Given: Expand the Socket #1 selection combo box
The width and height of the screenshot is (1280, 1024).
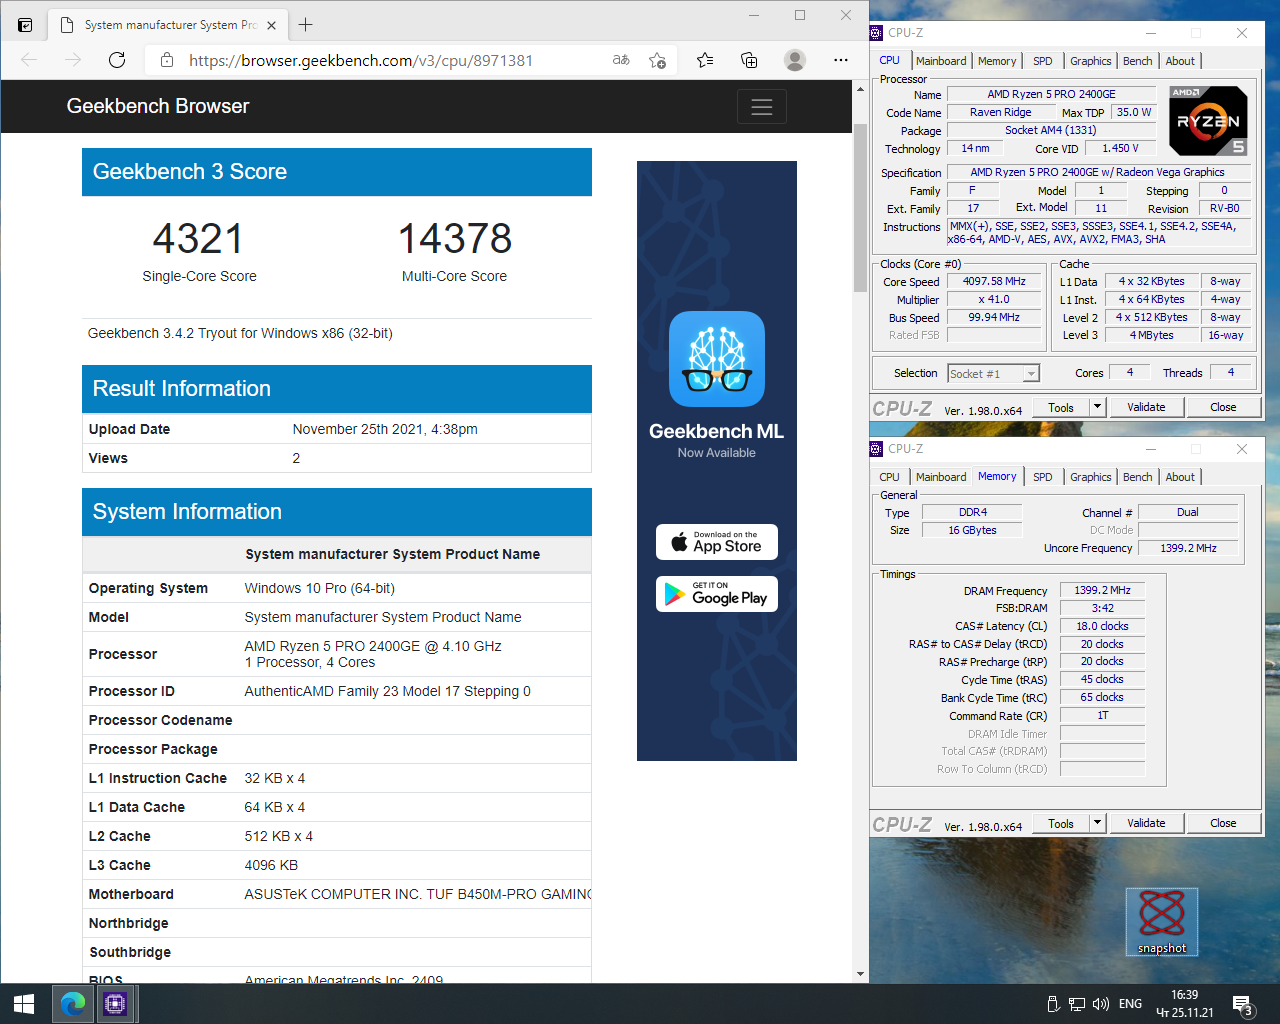Looking at the screenshot, I should 994,374.
